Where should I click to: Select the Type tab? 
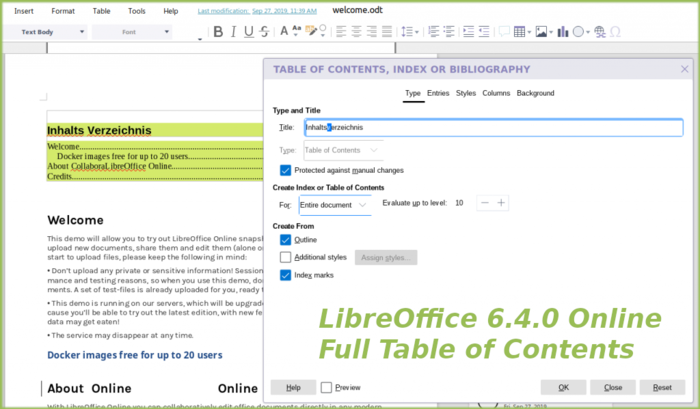[413, 93]
